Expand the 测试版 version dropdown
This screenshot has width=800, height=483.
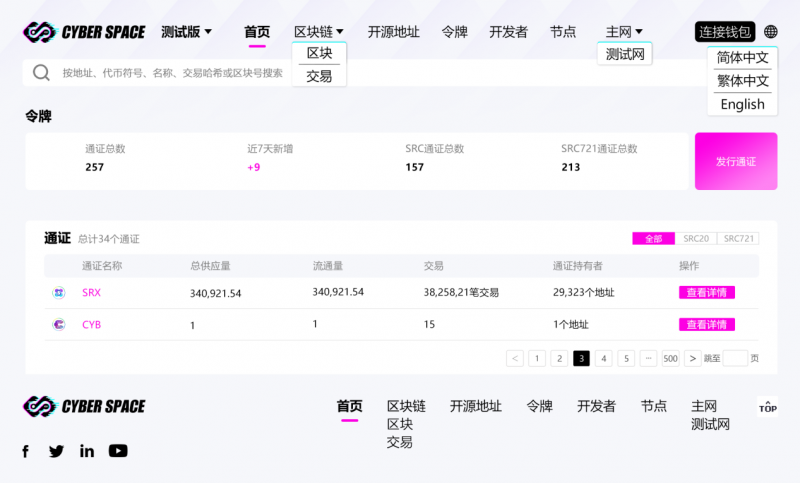[x=186, y=32]
